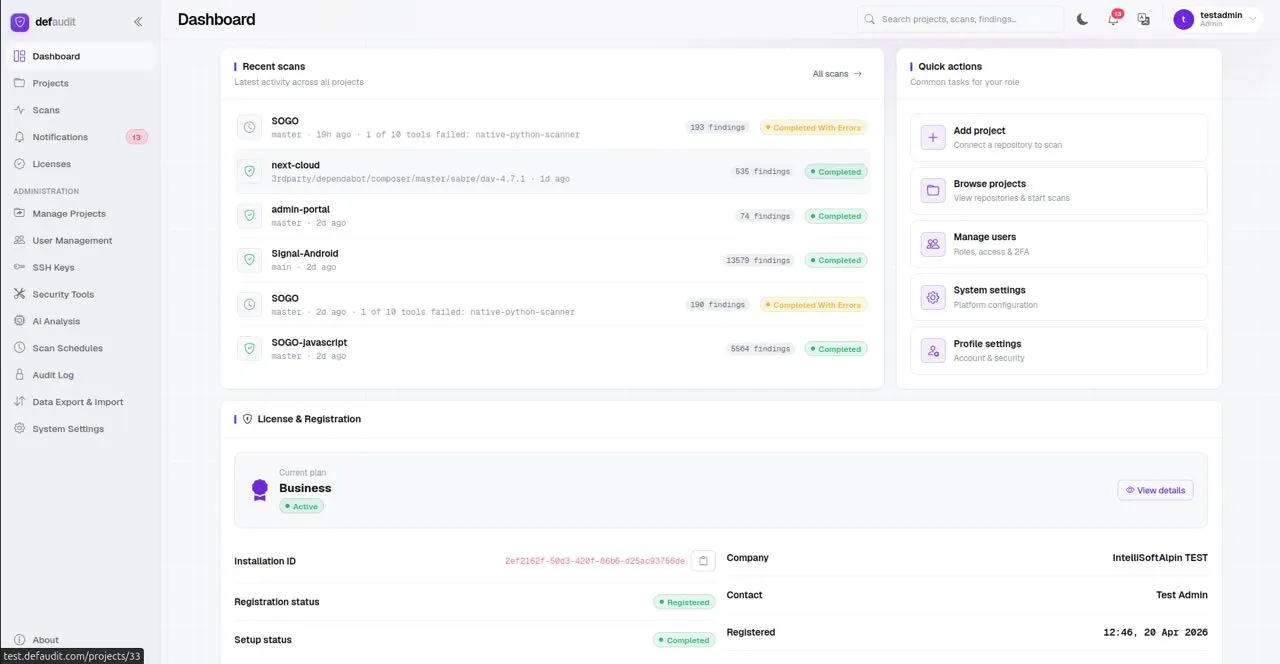
Task: Open the SOGO-javascript scan entry
Action: 552,348
